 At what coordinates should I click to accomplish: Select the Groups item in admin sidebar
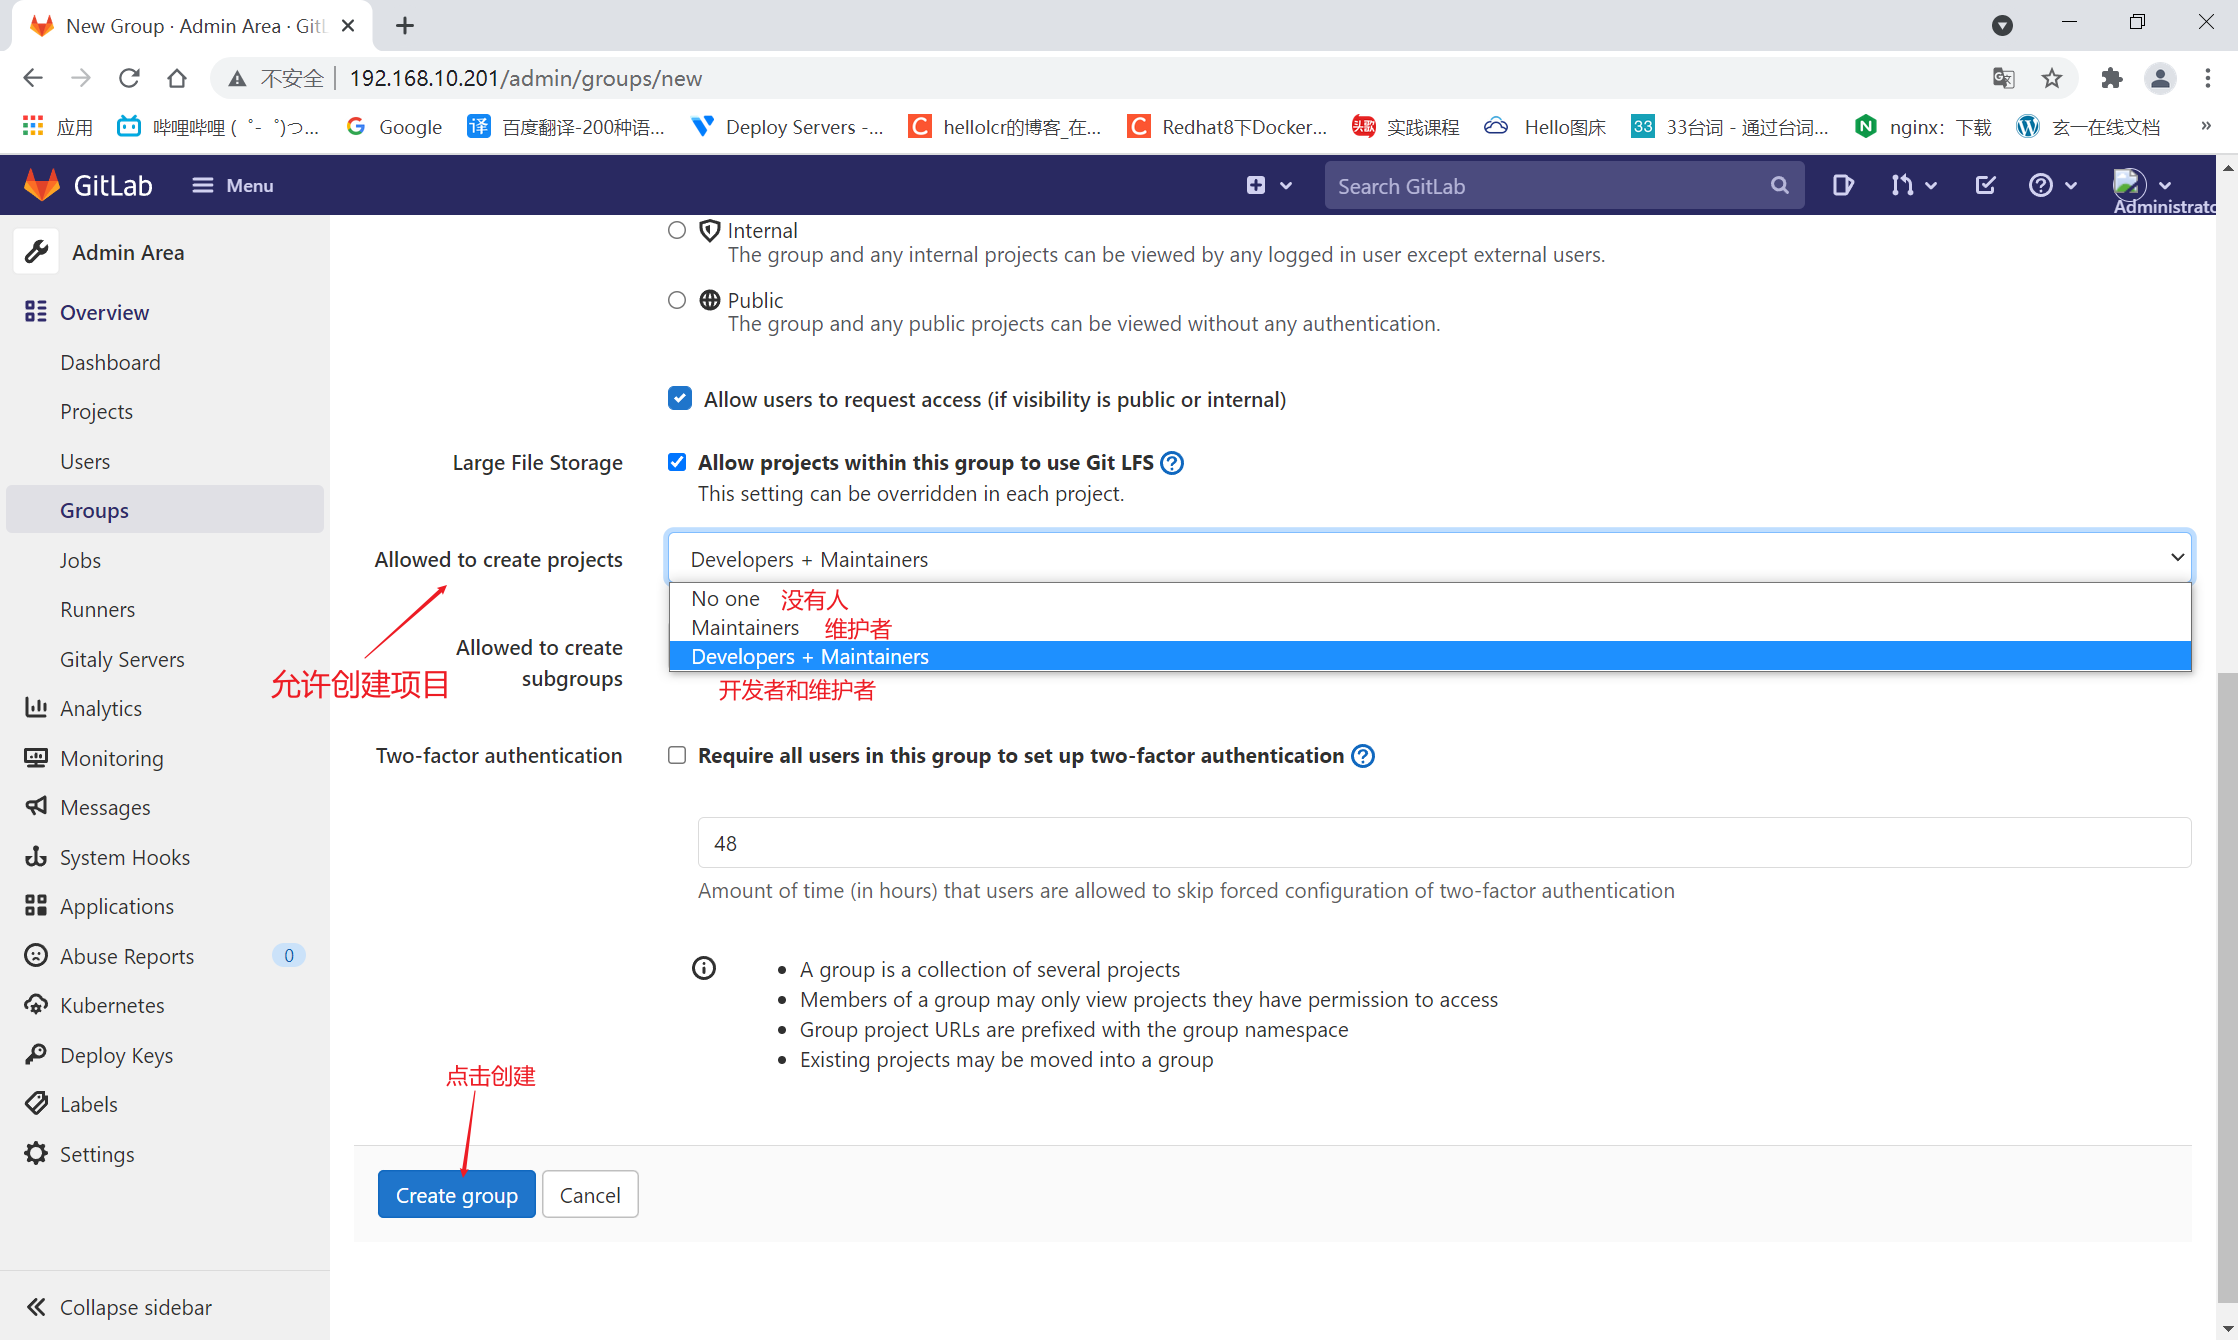click(93, 509)
